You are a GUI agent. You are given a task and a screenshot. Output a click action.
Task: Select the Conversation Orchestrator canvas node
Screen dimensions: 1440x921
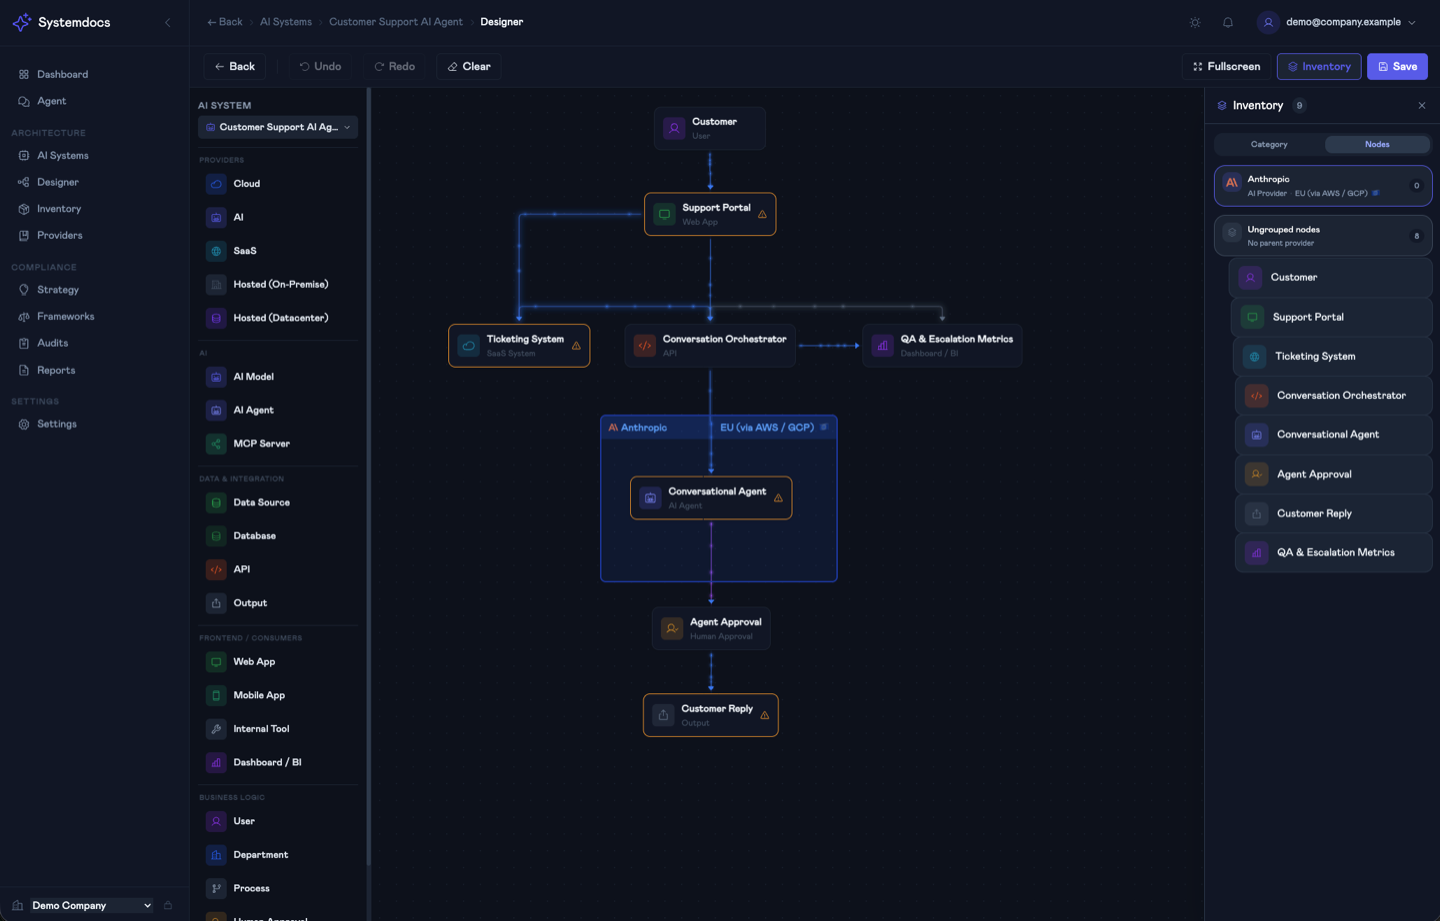pos(710,346)
